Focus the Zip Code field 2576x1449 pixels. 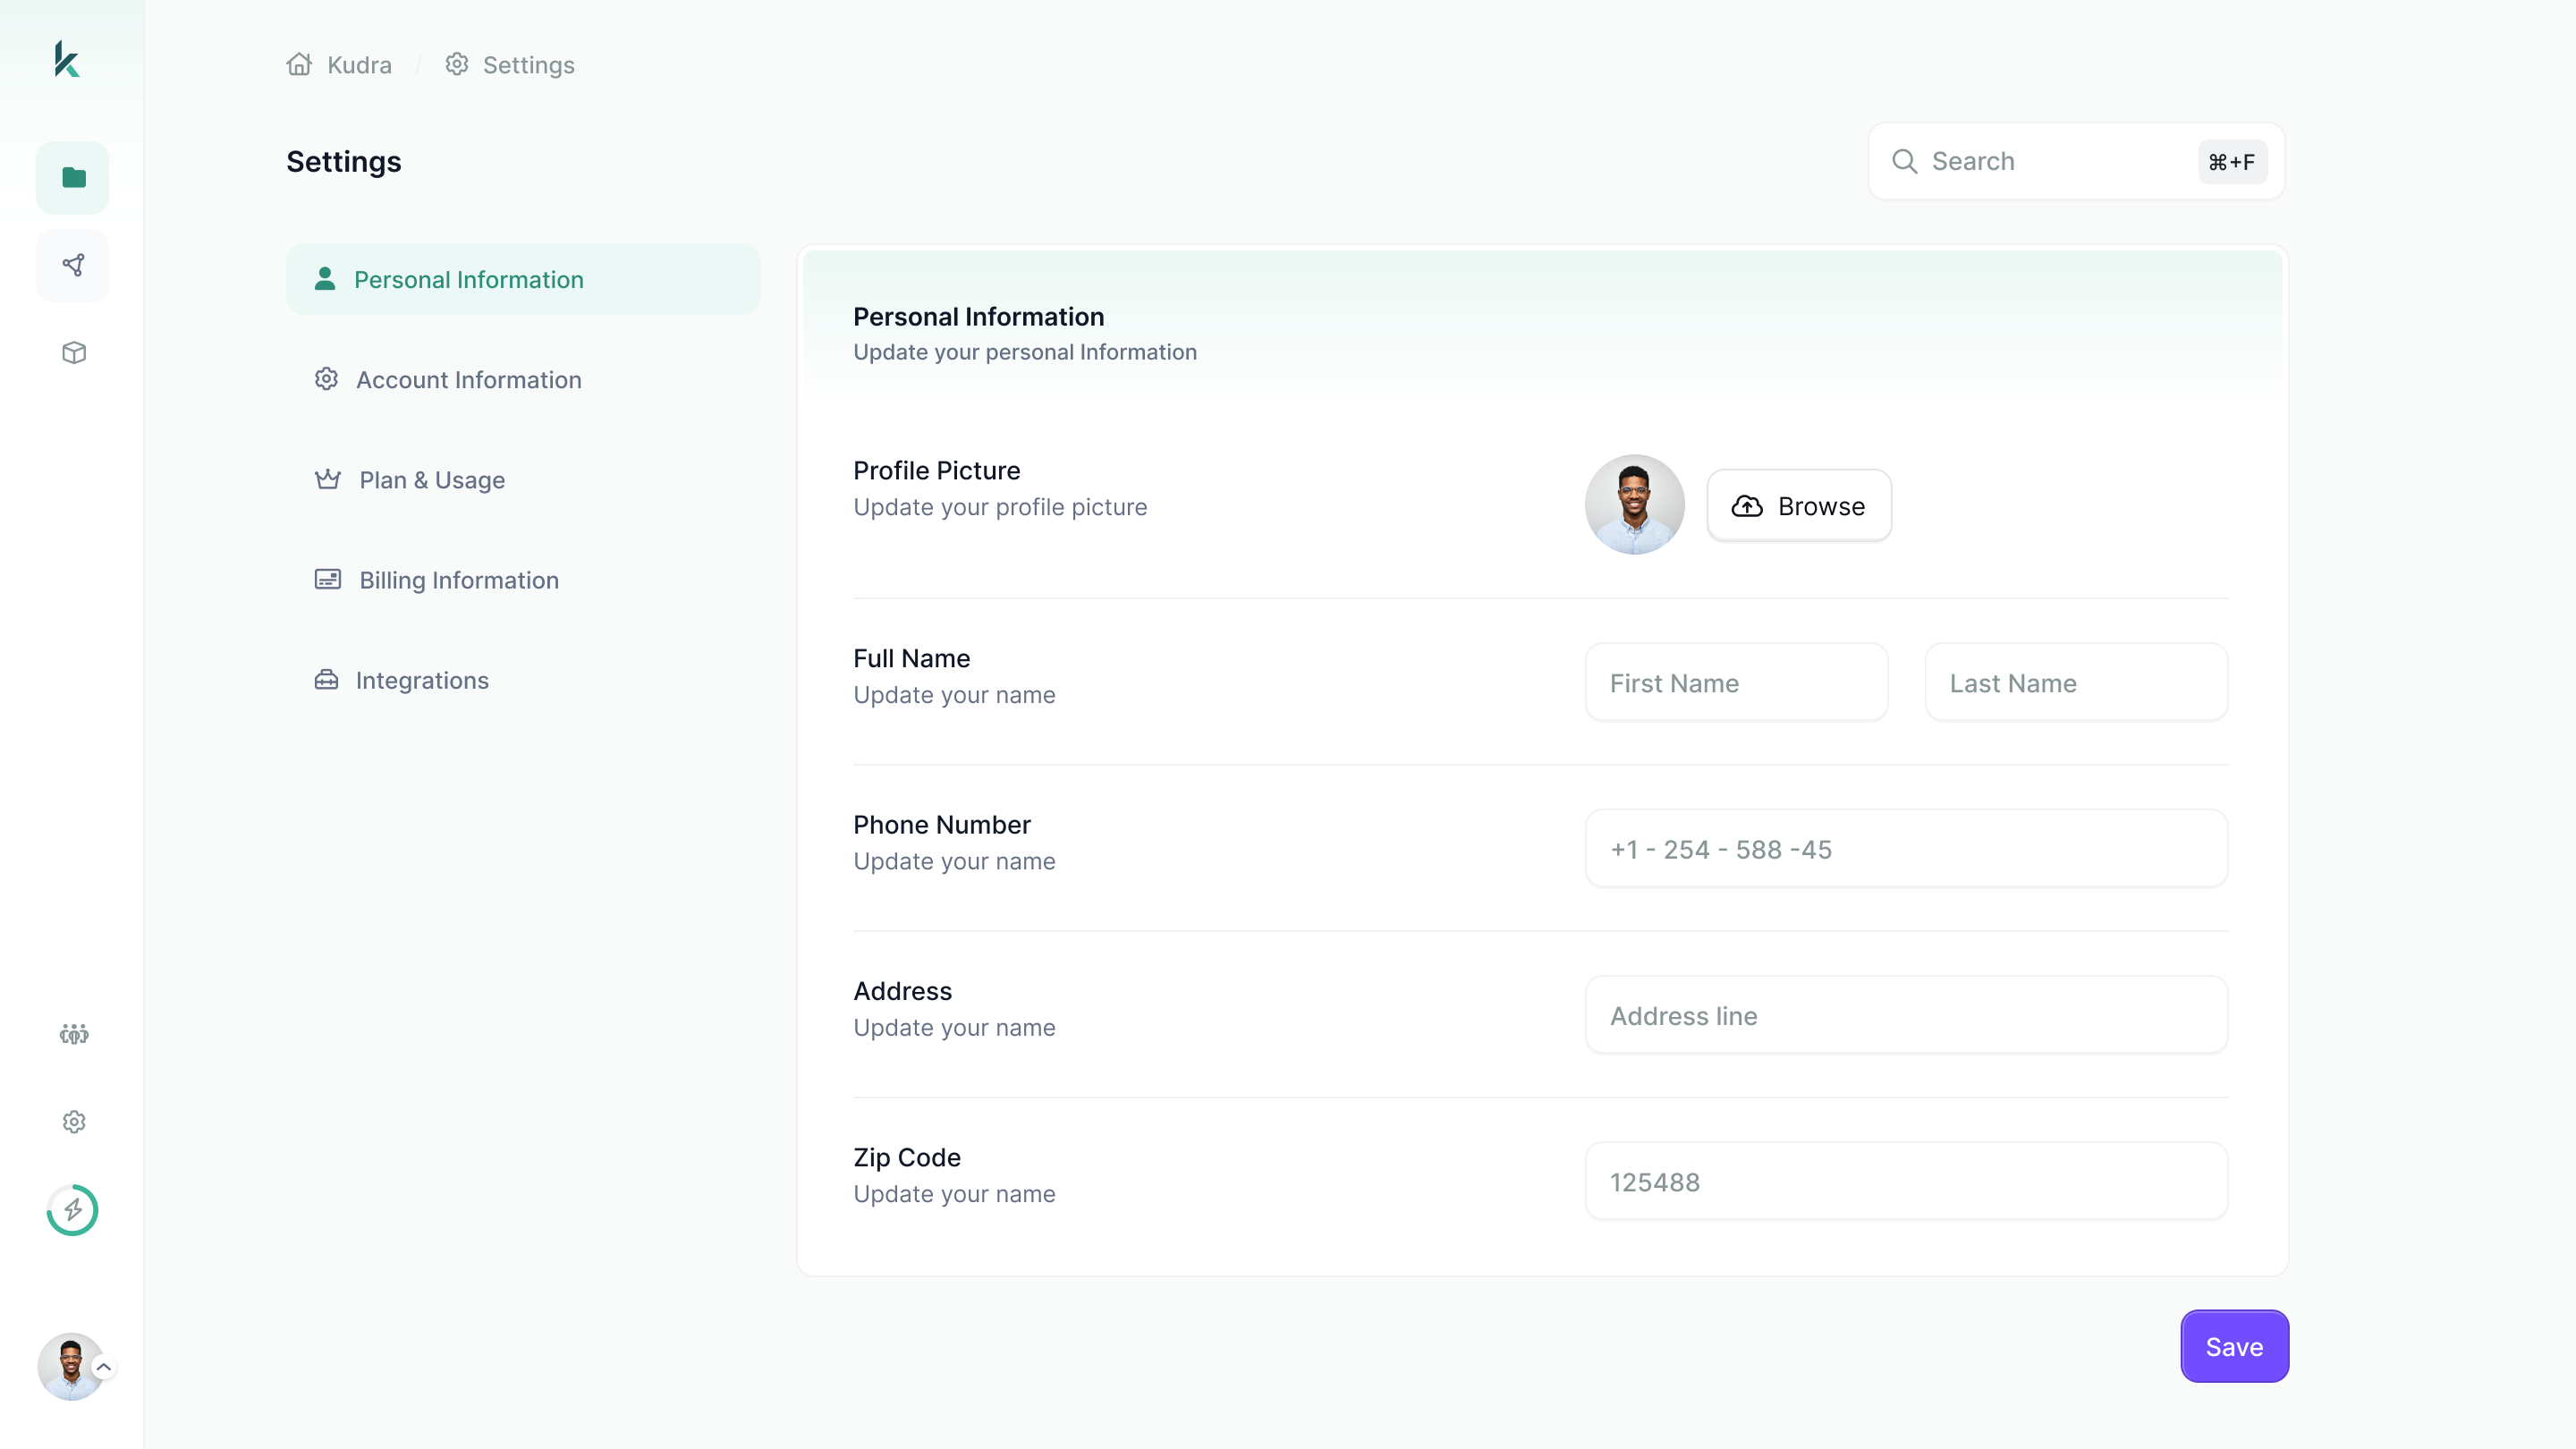coord(1906,1182)
